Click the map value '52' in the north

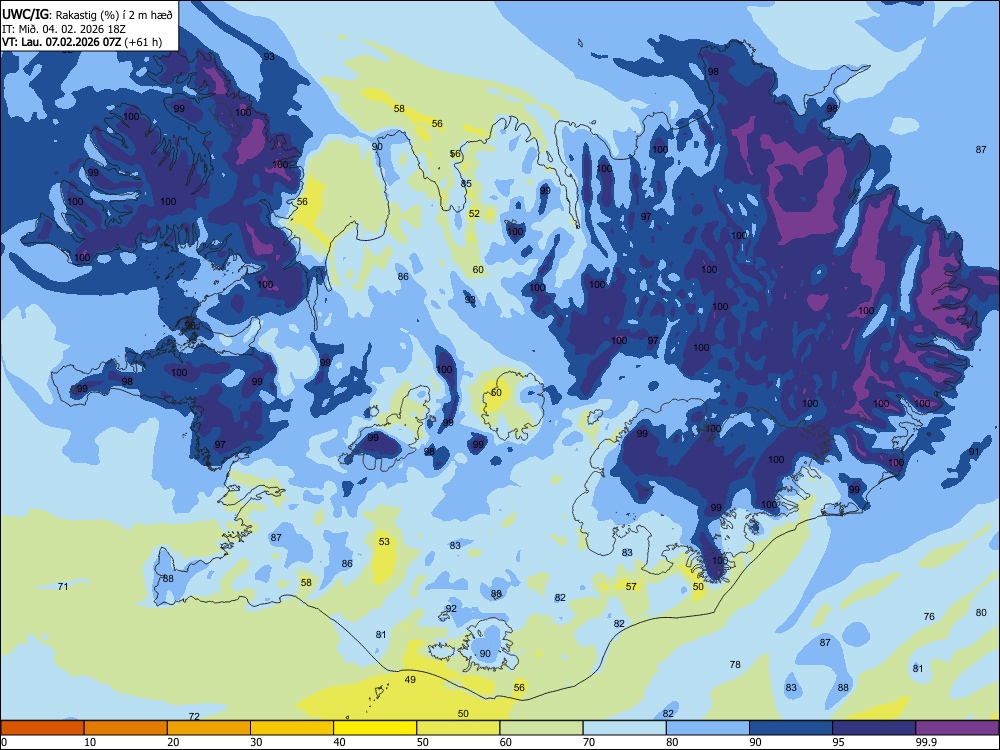pos(474,214)
